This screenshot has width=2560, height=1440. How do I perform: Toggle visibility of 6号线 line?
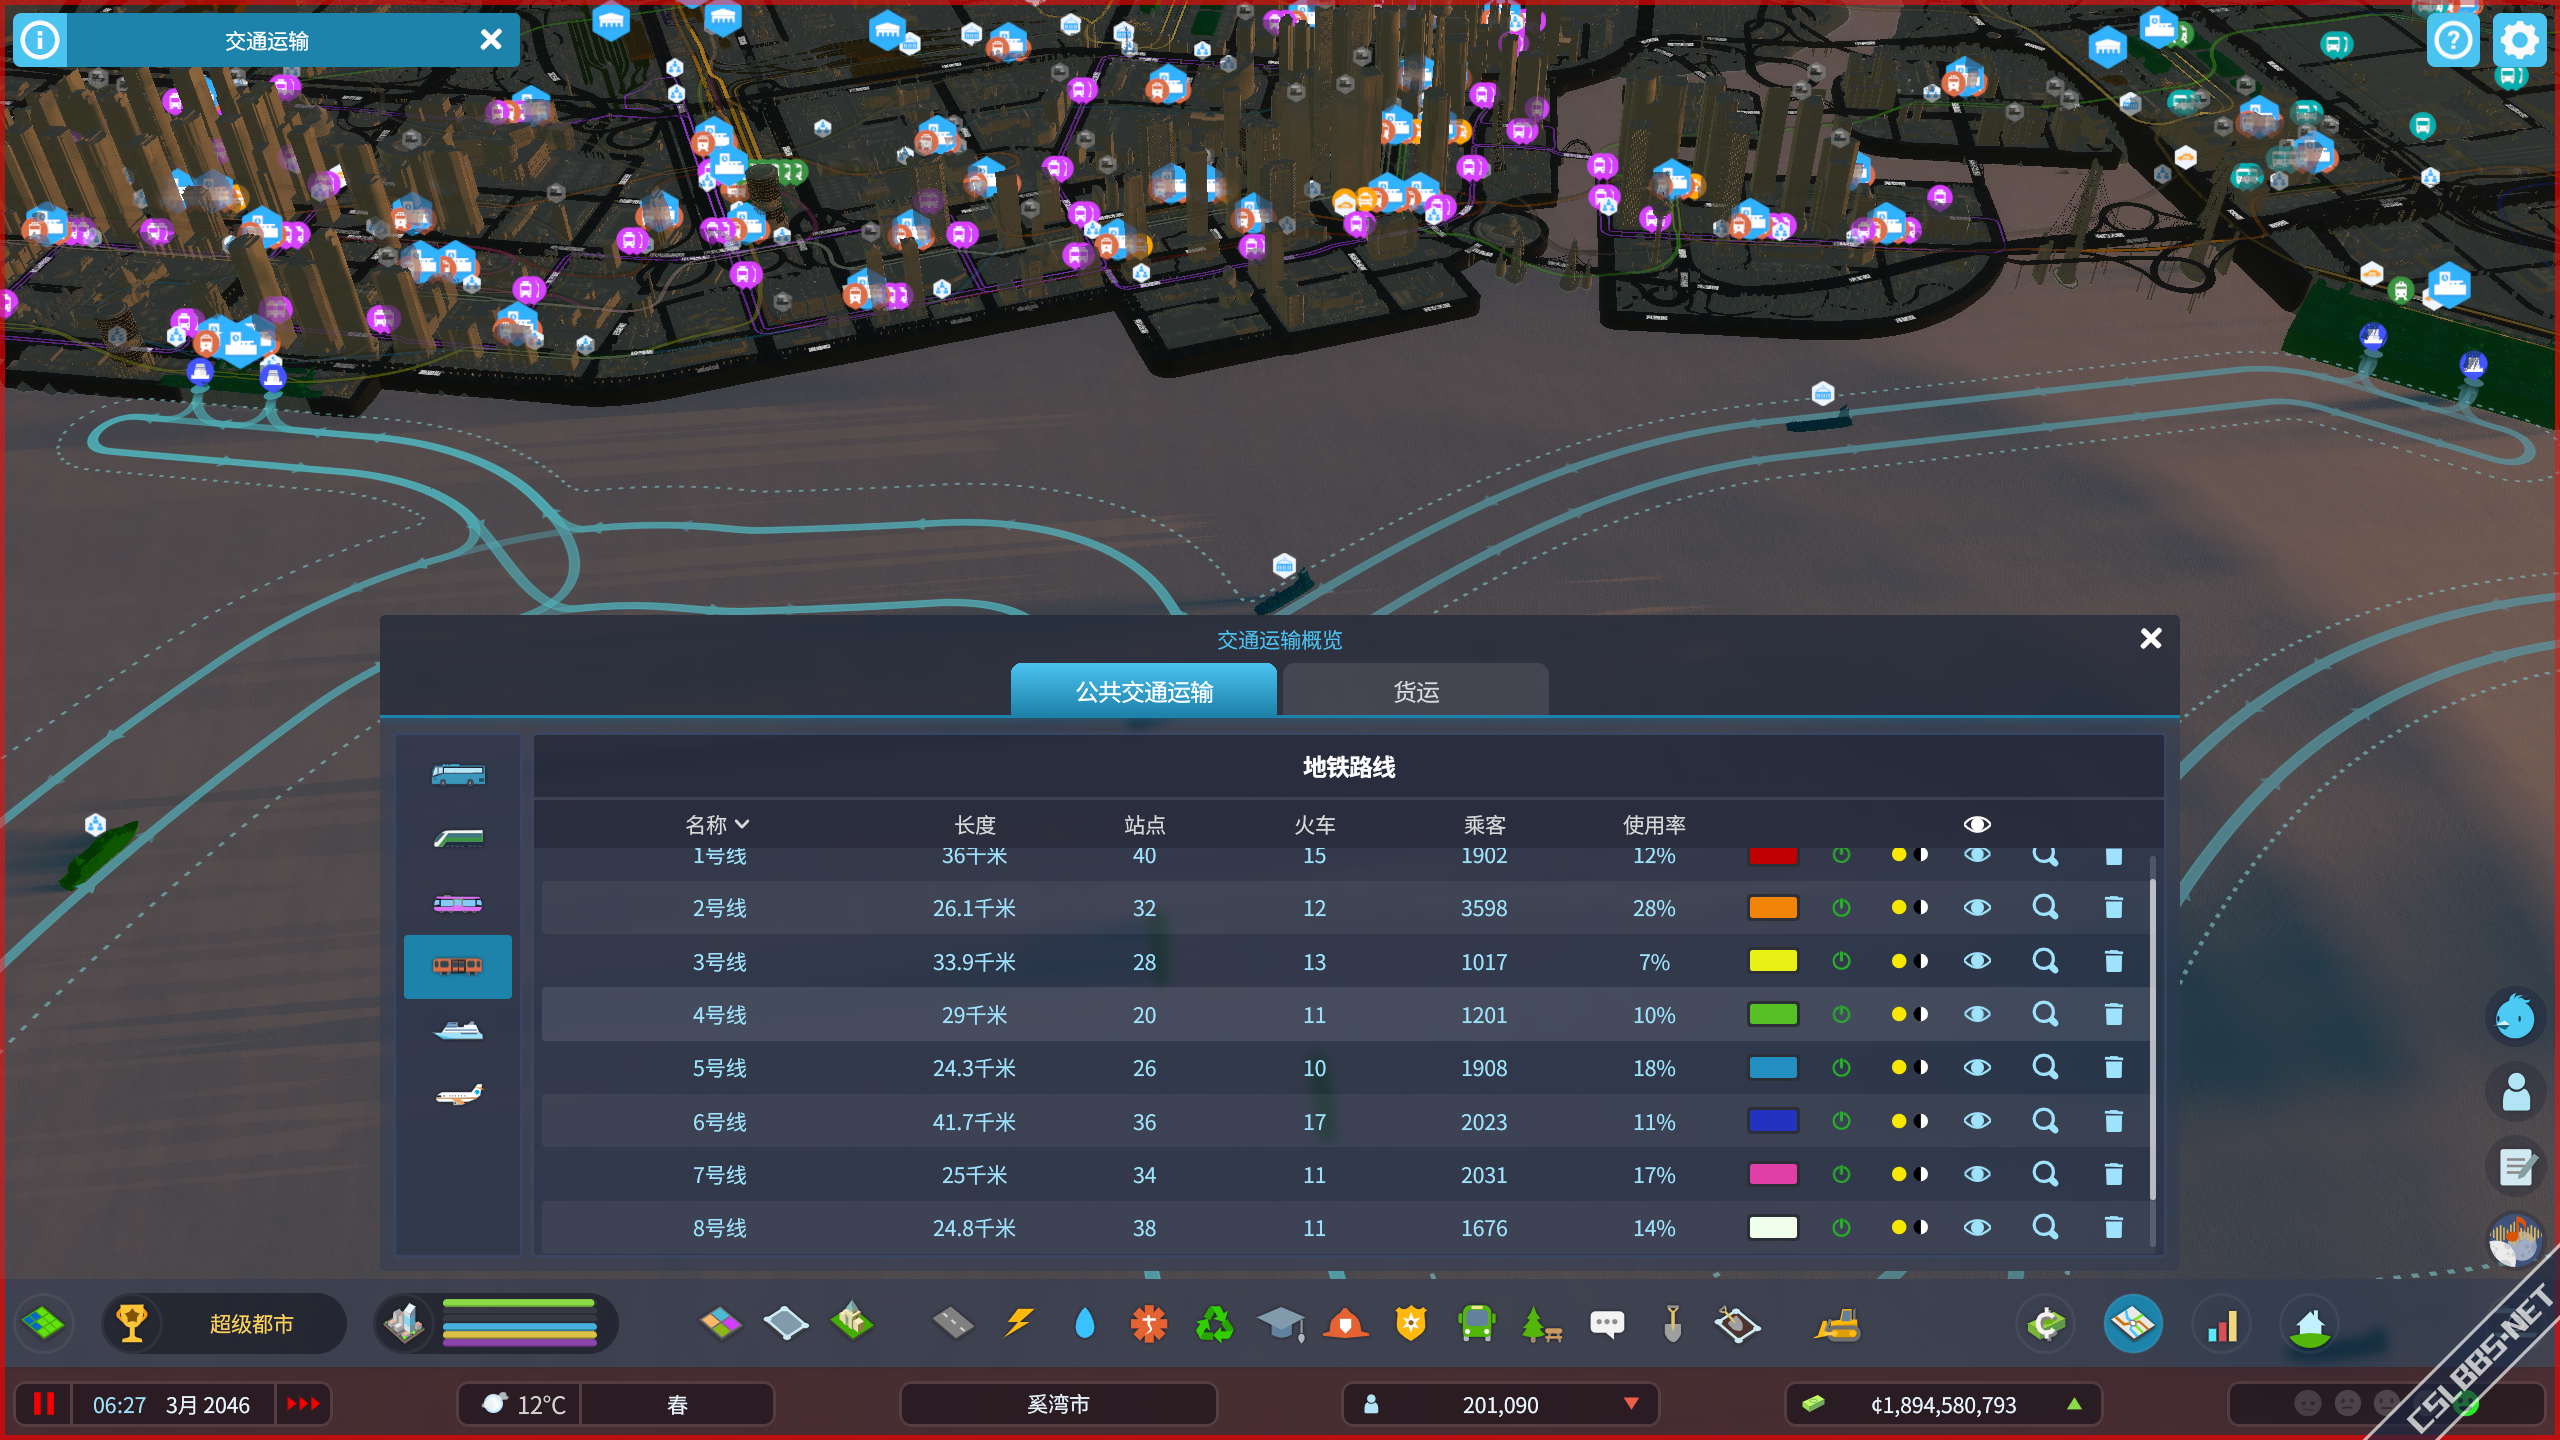click(1977, 1121)
